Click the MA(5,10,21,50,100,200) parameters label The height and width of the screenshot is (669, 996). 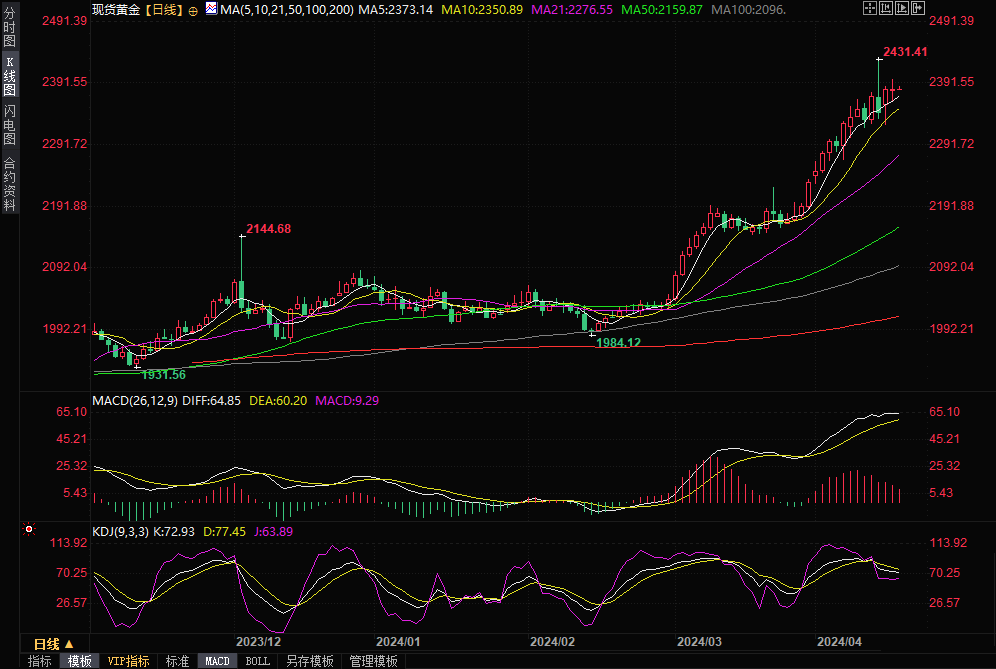(x=286, y=9)
